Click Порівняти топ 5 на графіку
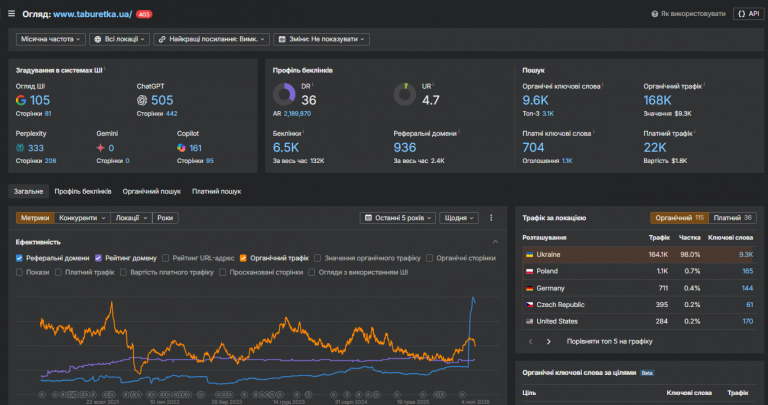Image resolution: width=768 pixels, height=405 pixels. (608, 341)
